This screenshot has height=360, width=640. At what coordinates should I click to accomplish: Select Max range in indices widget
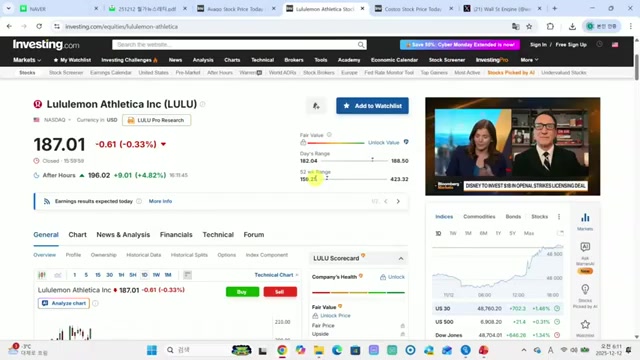point(529,233)
